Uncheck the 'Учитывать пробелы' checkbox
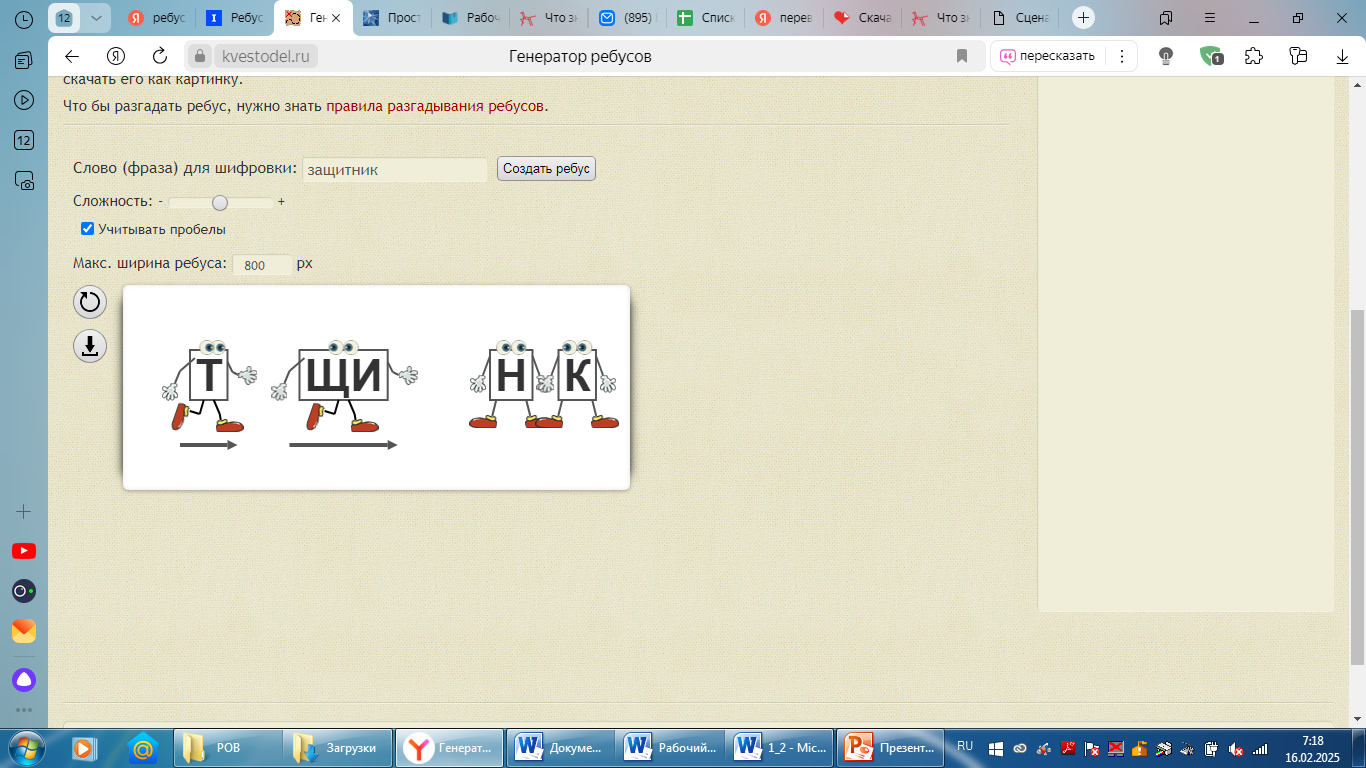1366x768 pixels. [87, 229]
